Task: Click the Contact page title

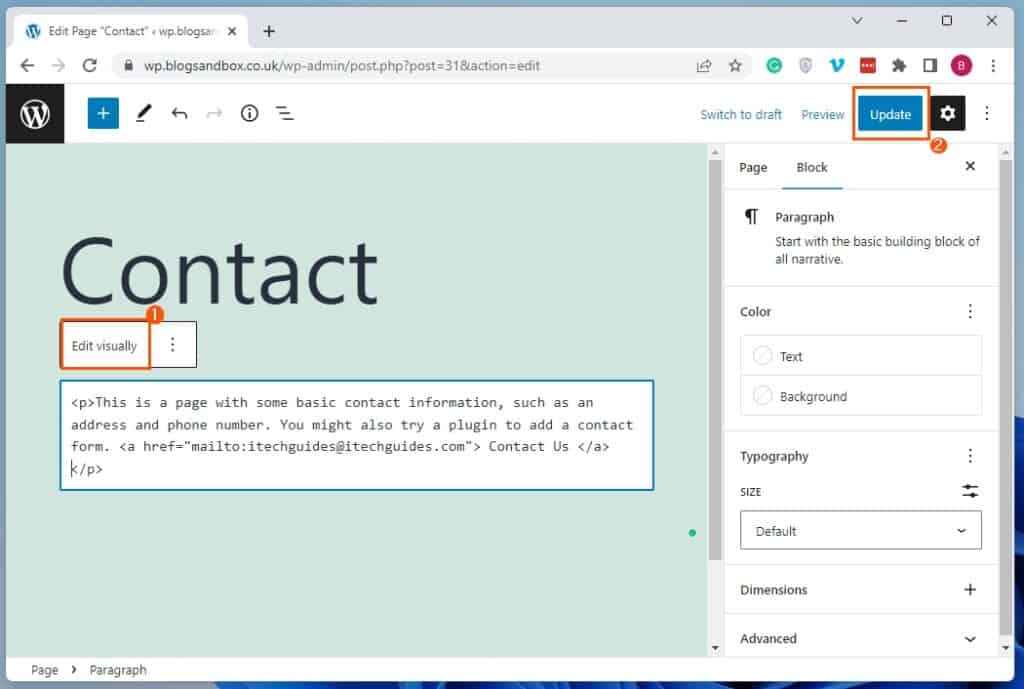Action: click(x=220, y=270)
